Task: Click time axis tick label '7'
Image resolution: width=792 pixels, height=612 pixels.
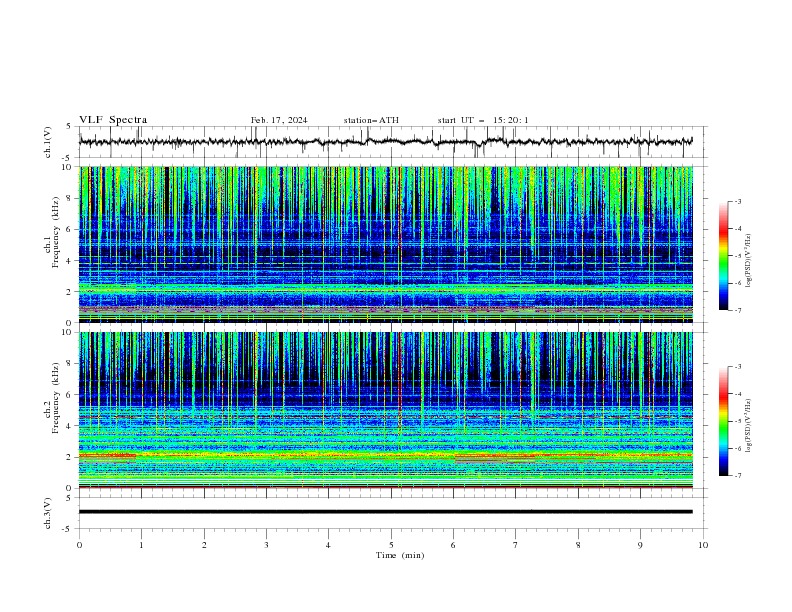Action: [x=516, y=545]
